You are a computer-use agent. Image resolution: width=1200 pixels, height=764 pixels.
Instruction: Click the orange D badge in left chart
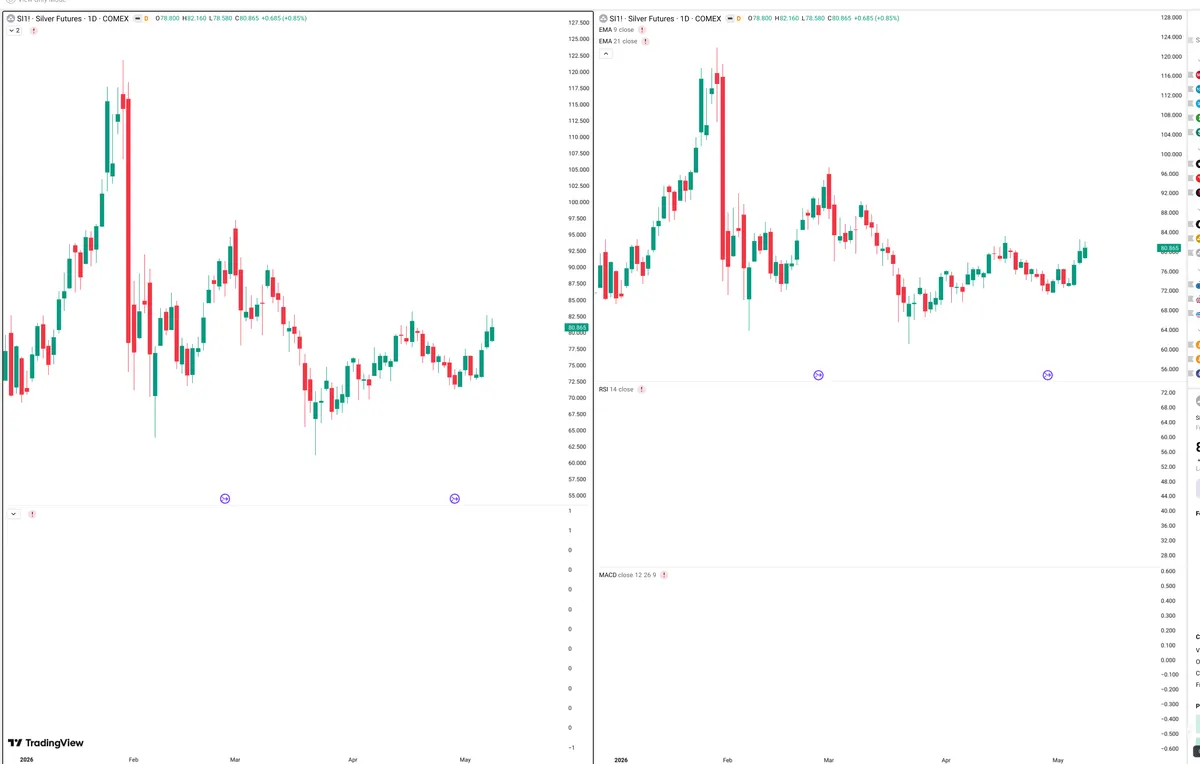145,18
